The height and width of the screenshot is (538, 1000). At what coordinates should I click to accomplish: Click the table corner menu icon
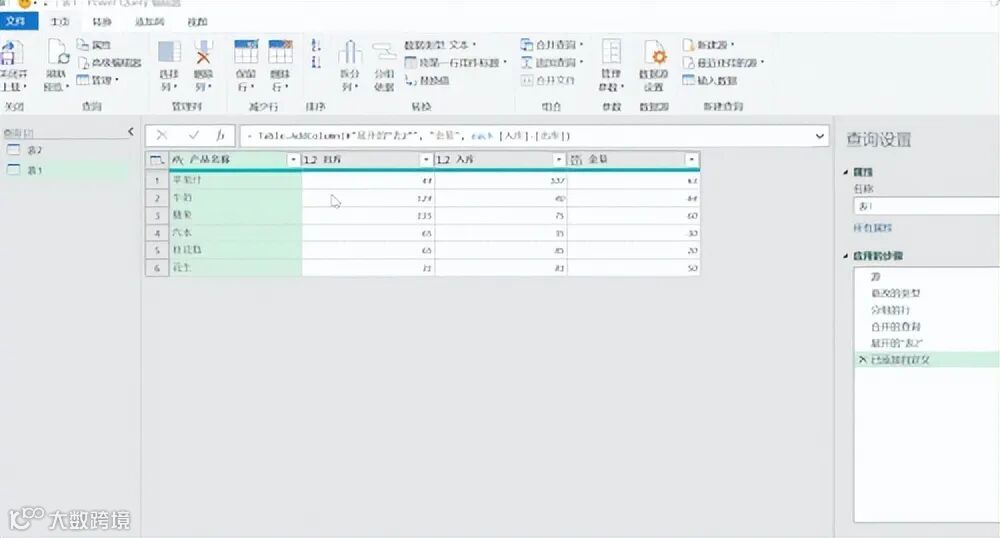click(157, 160)
